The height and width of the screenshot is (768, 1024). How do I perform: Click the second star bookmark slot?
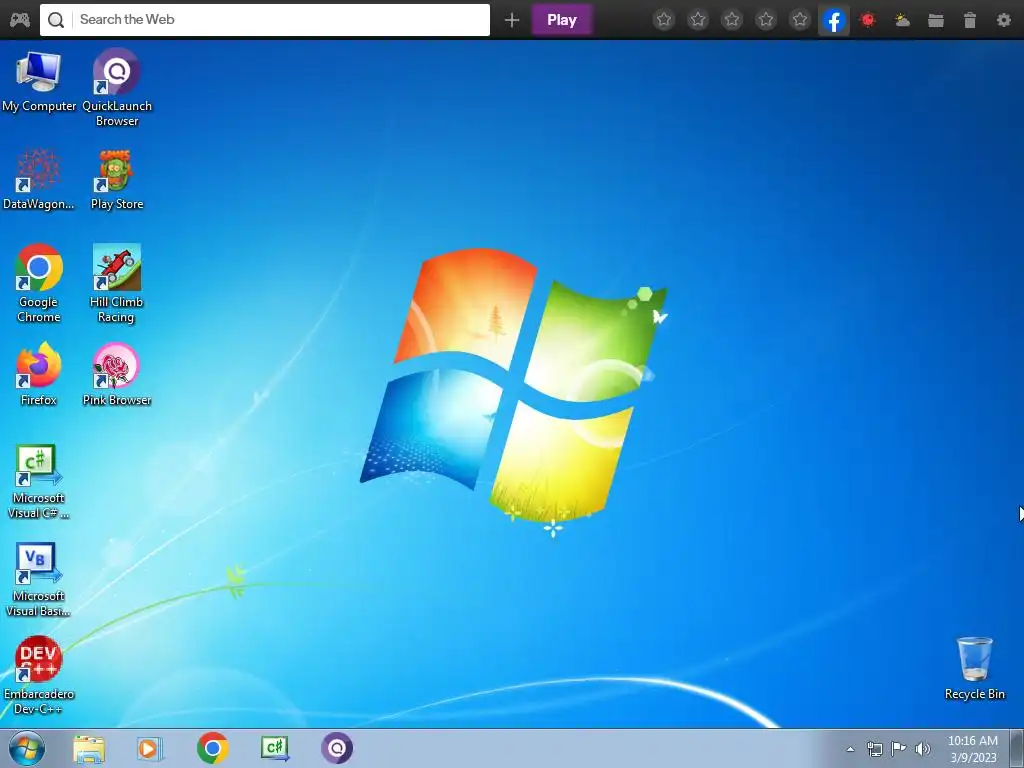pos(698,20)
